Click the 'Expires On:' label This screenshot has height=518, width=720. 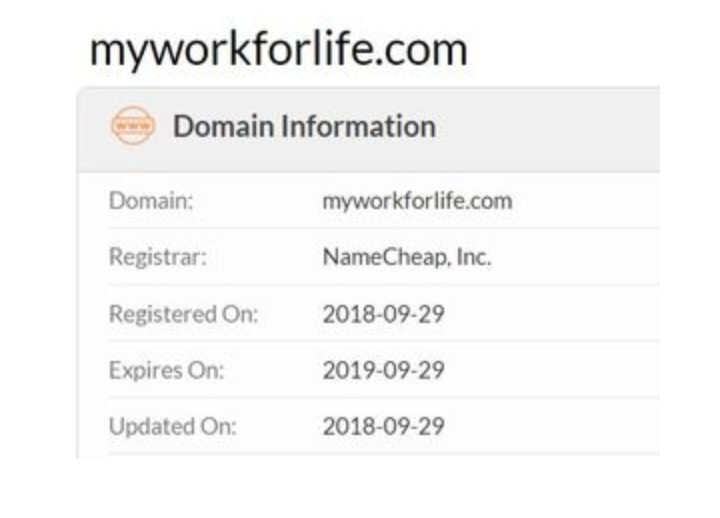(166, 370)
